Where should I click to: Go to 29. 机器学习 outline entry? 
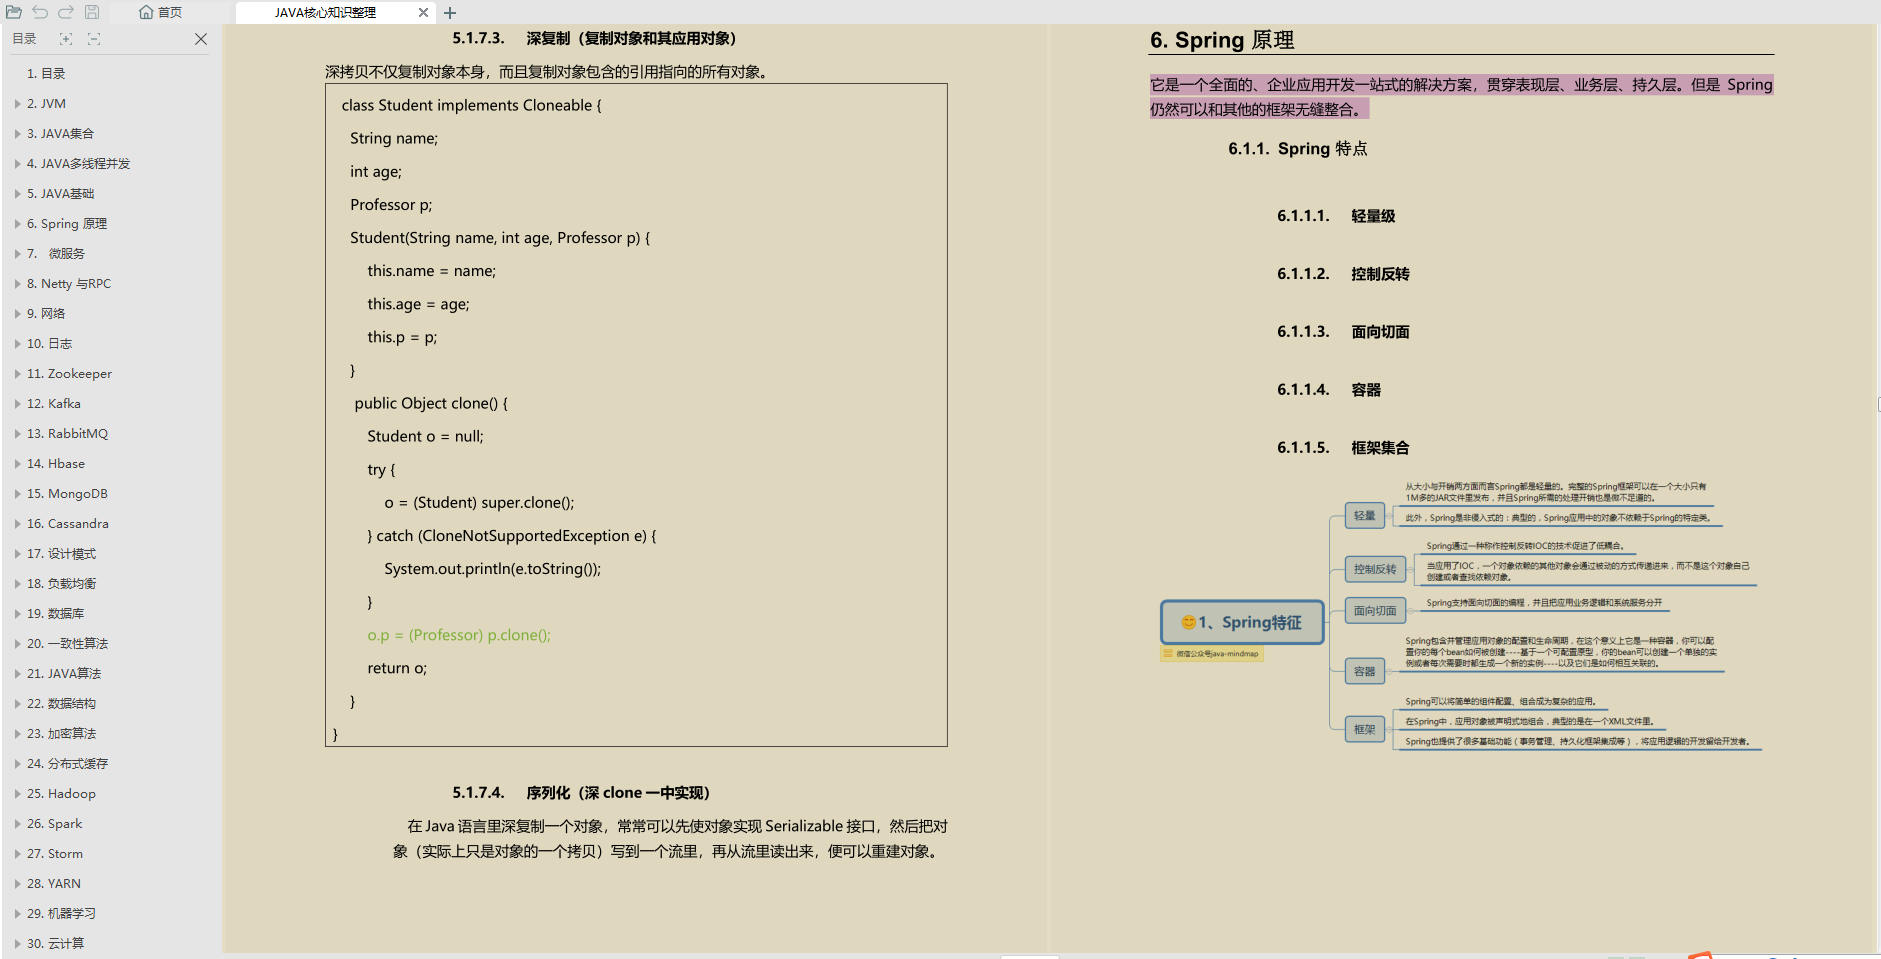61,914
